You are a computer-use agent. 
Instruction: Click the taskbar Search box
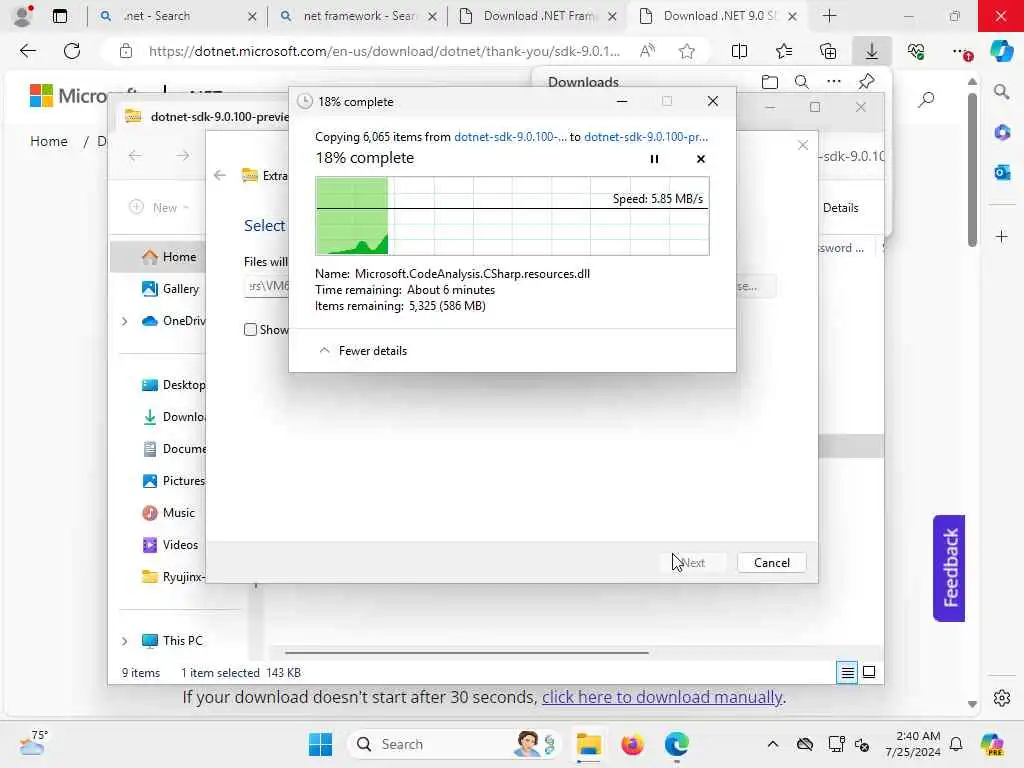pyautogui.click(x=455, y=744)
